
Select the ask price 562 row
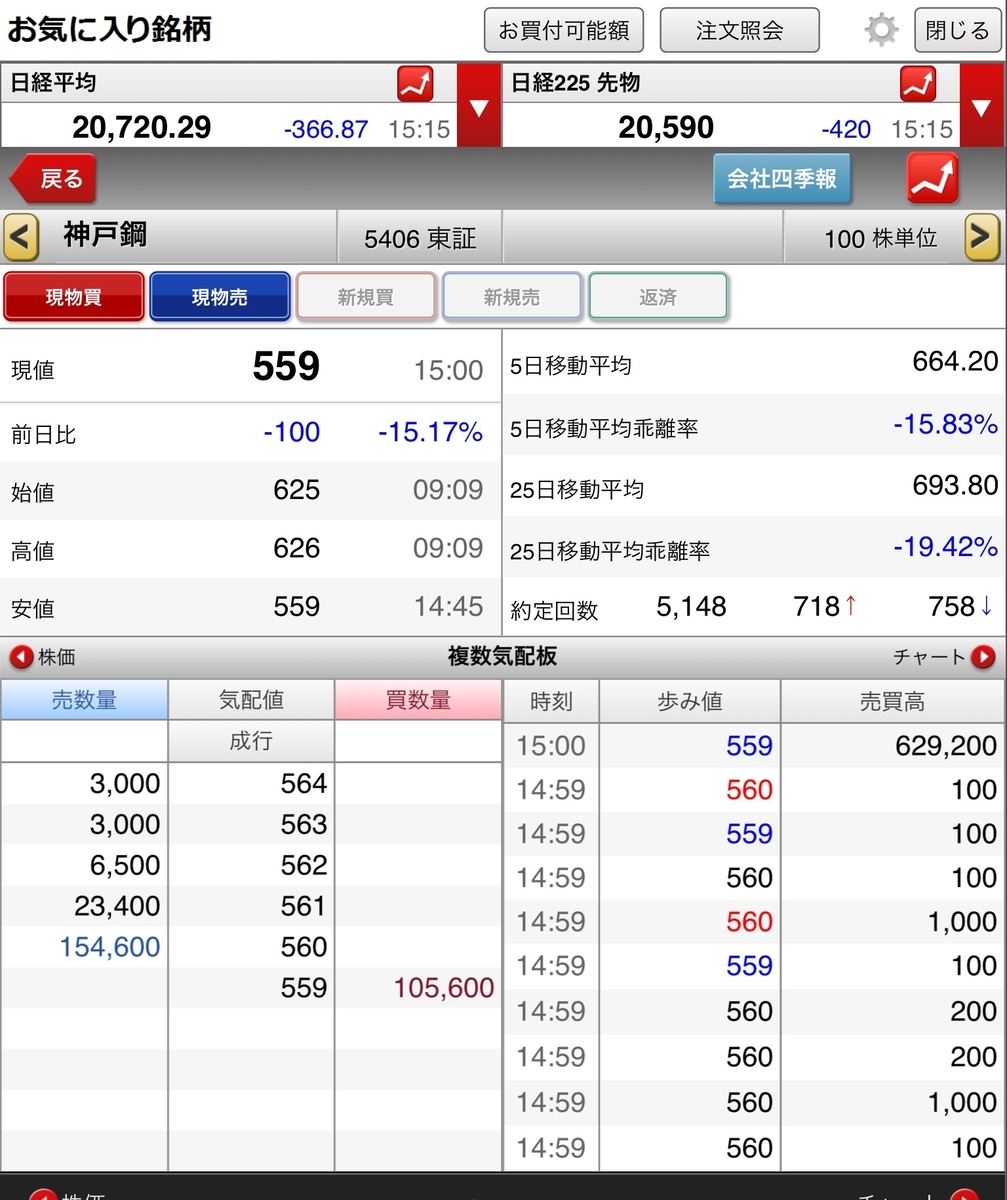click(x=250, y=865)
